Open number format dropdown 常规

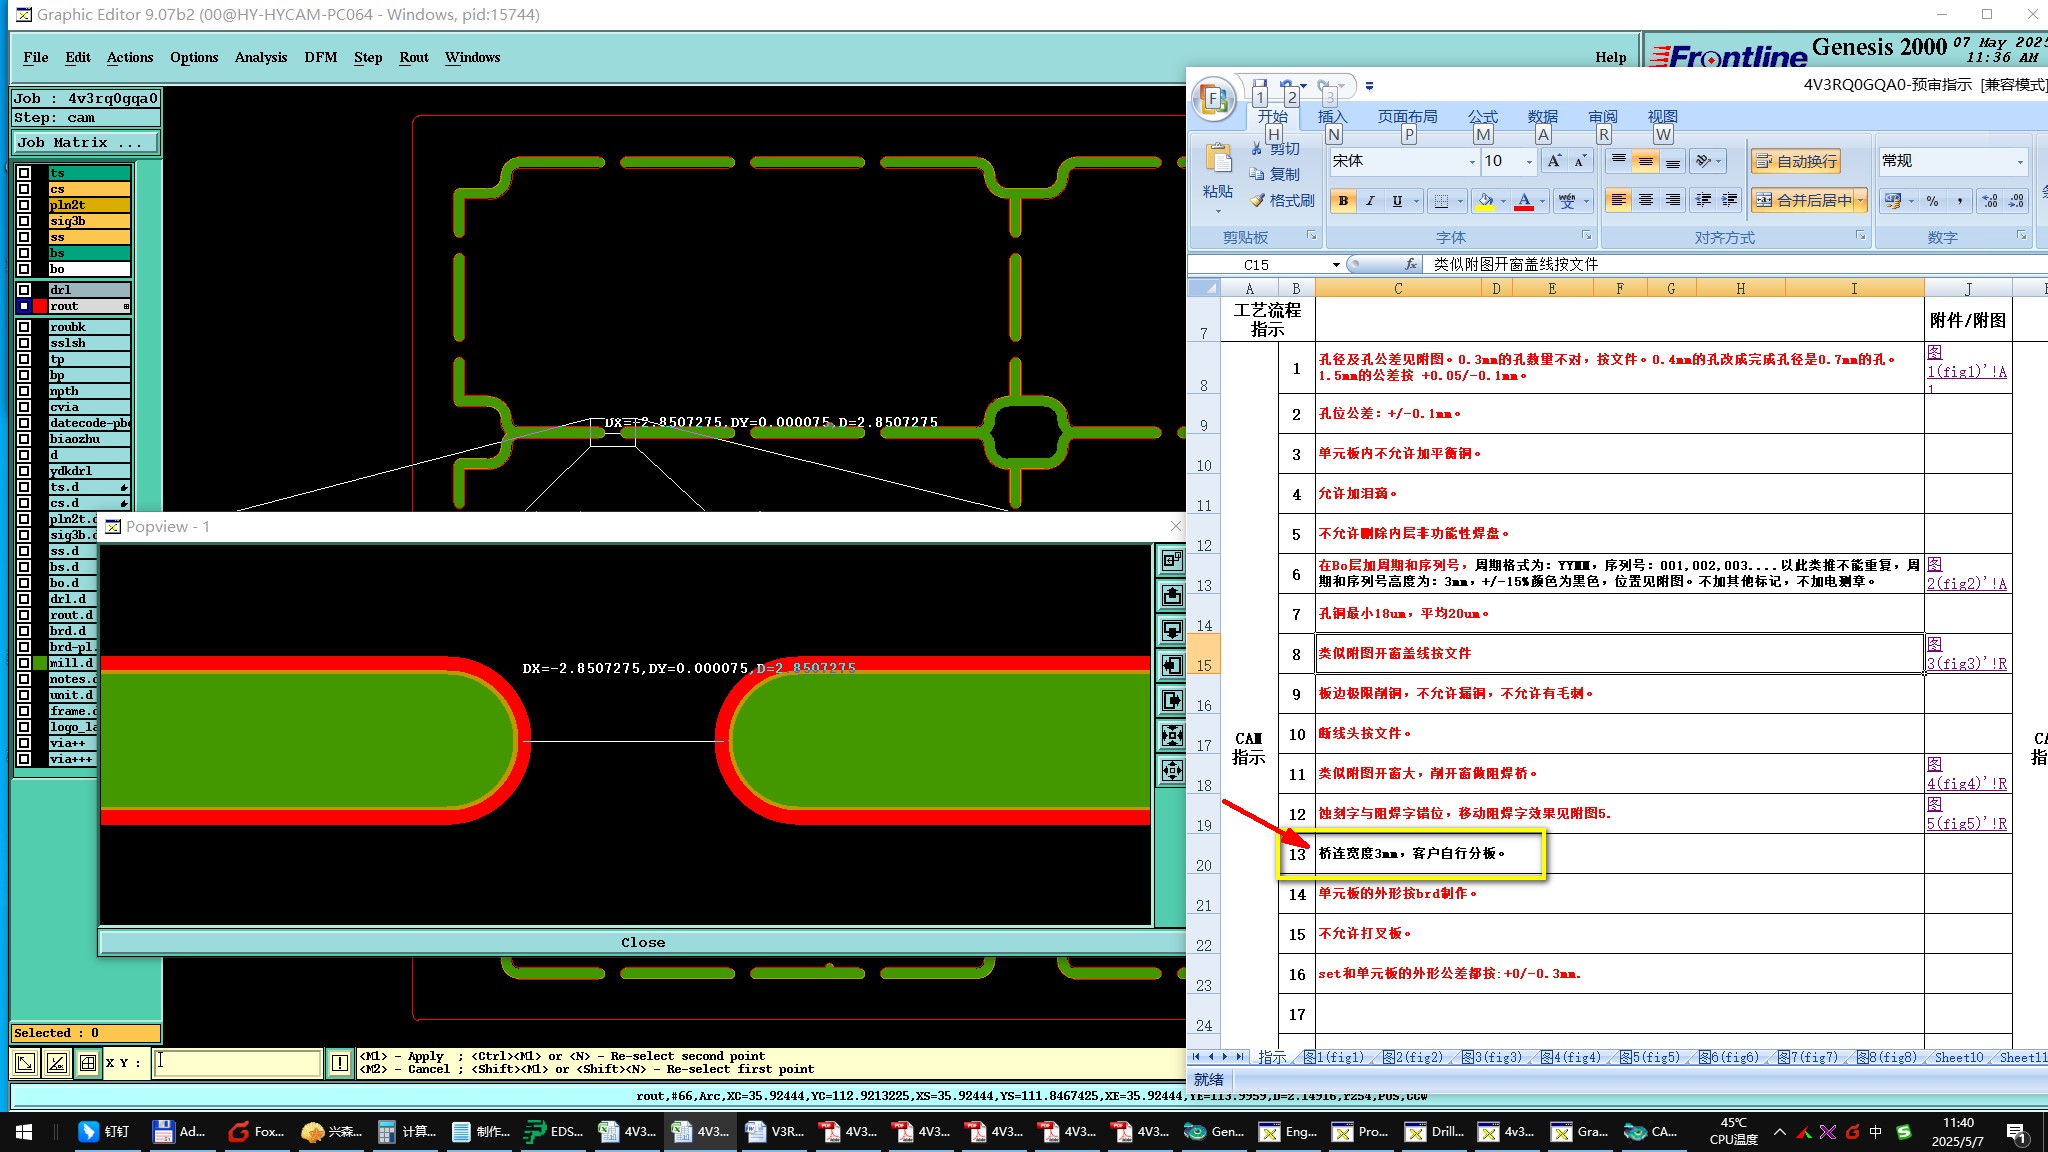click(2019, 162)
